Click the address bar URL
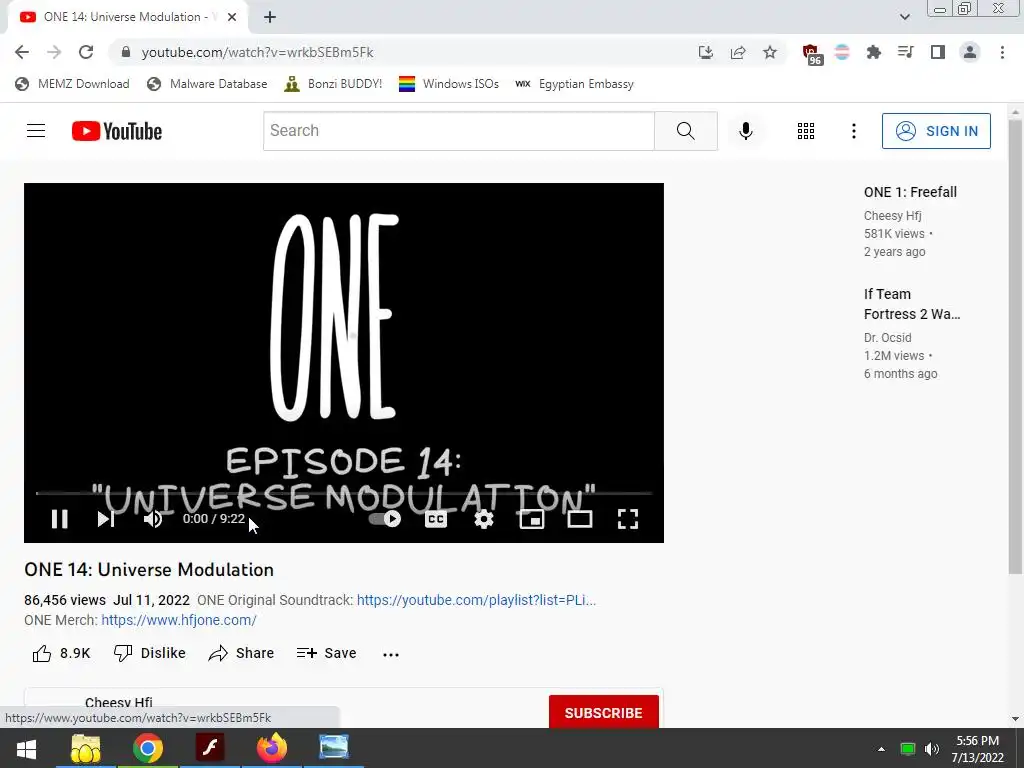1024x768 pixels. (x=257, y=52)
